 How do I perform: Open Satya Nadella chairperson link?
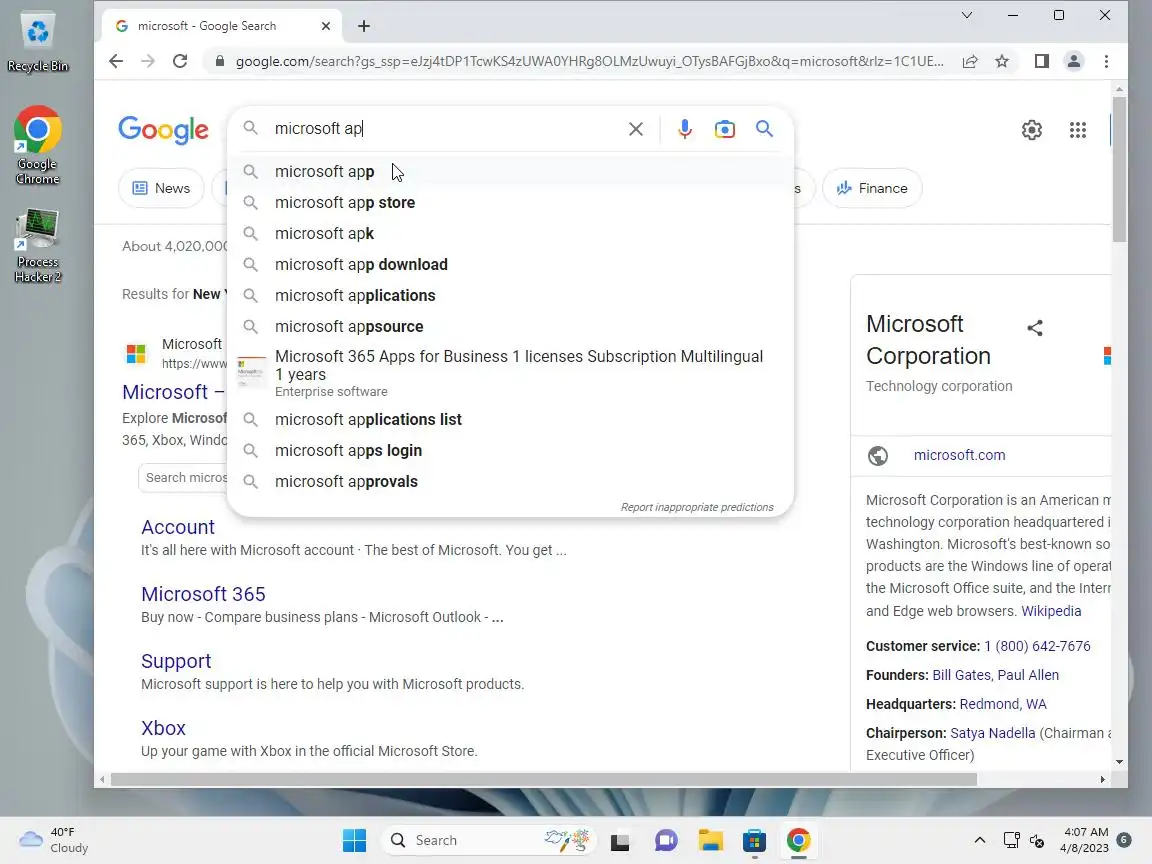click(x=993, y=733)
